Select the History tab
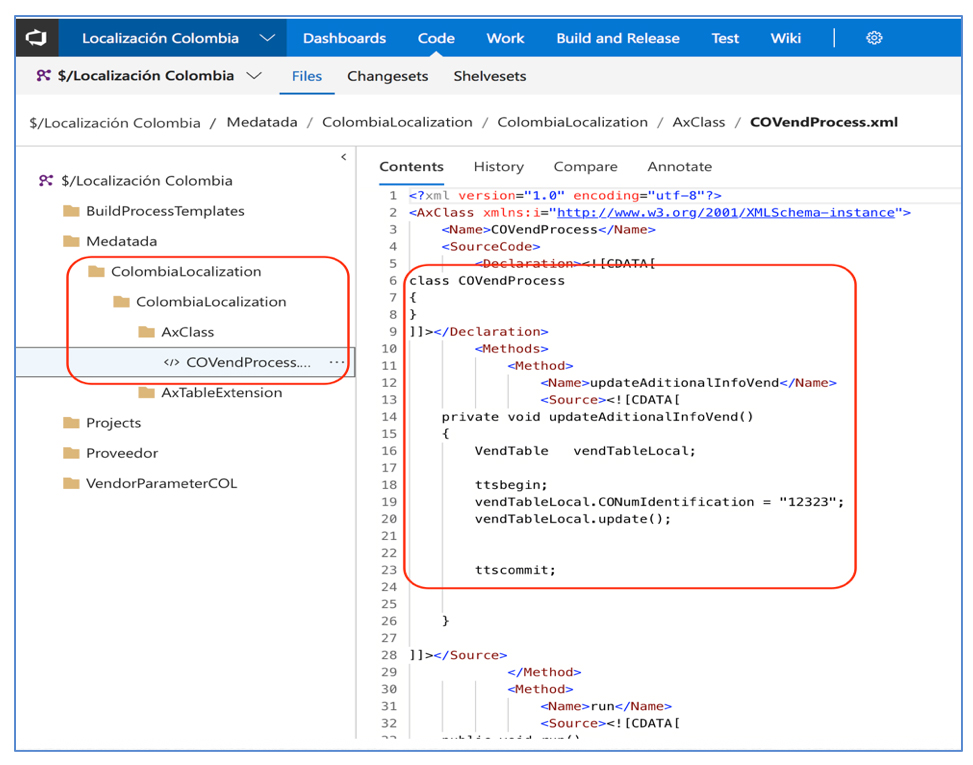 click(498, 167)
